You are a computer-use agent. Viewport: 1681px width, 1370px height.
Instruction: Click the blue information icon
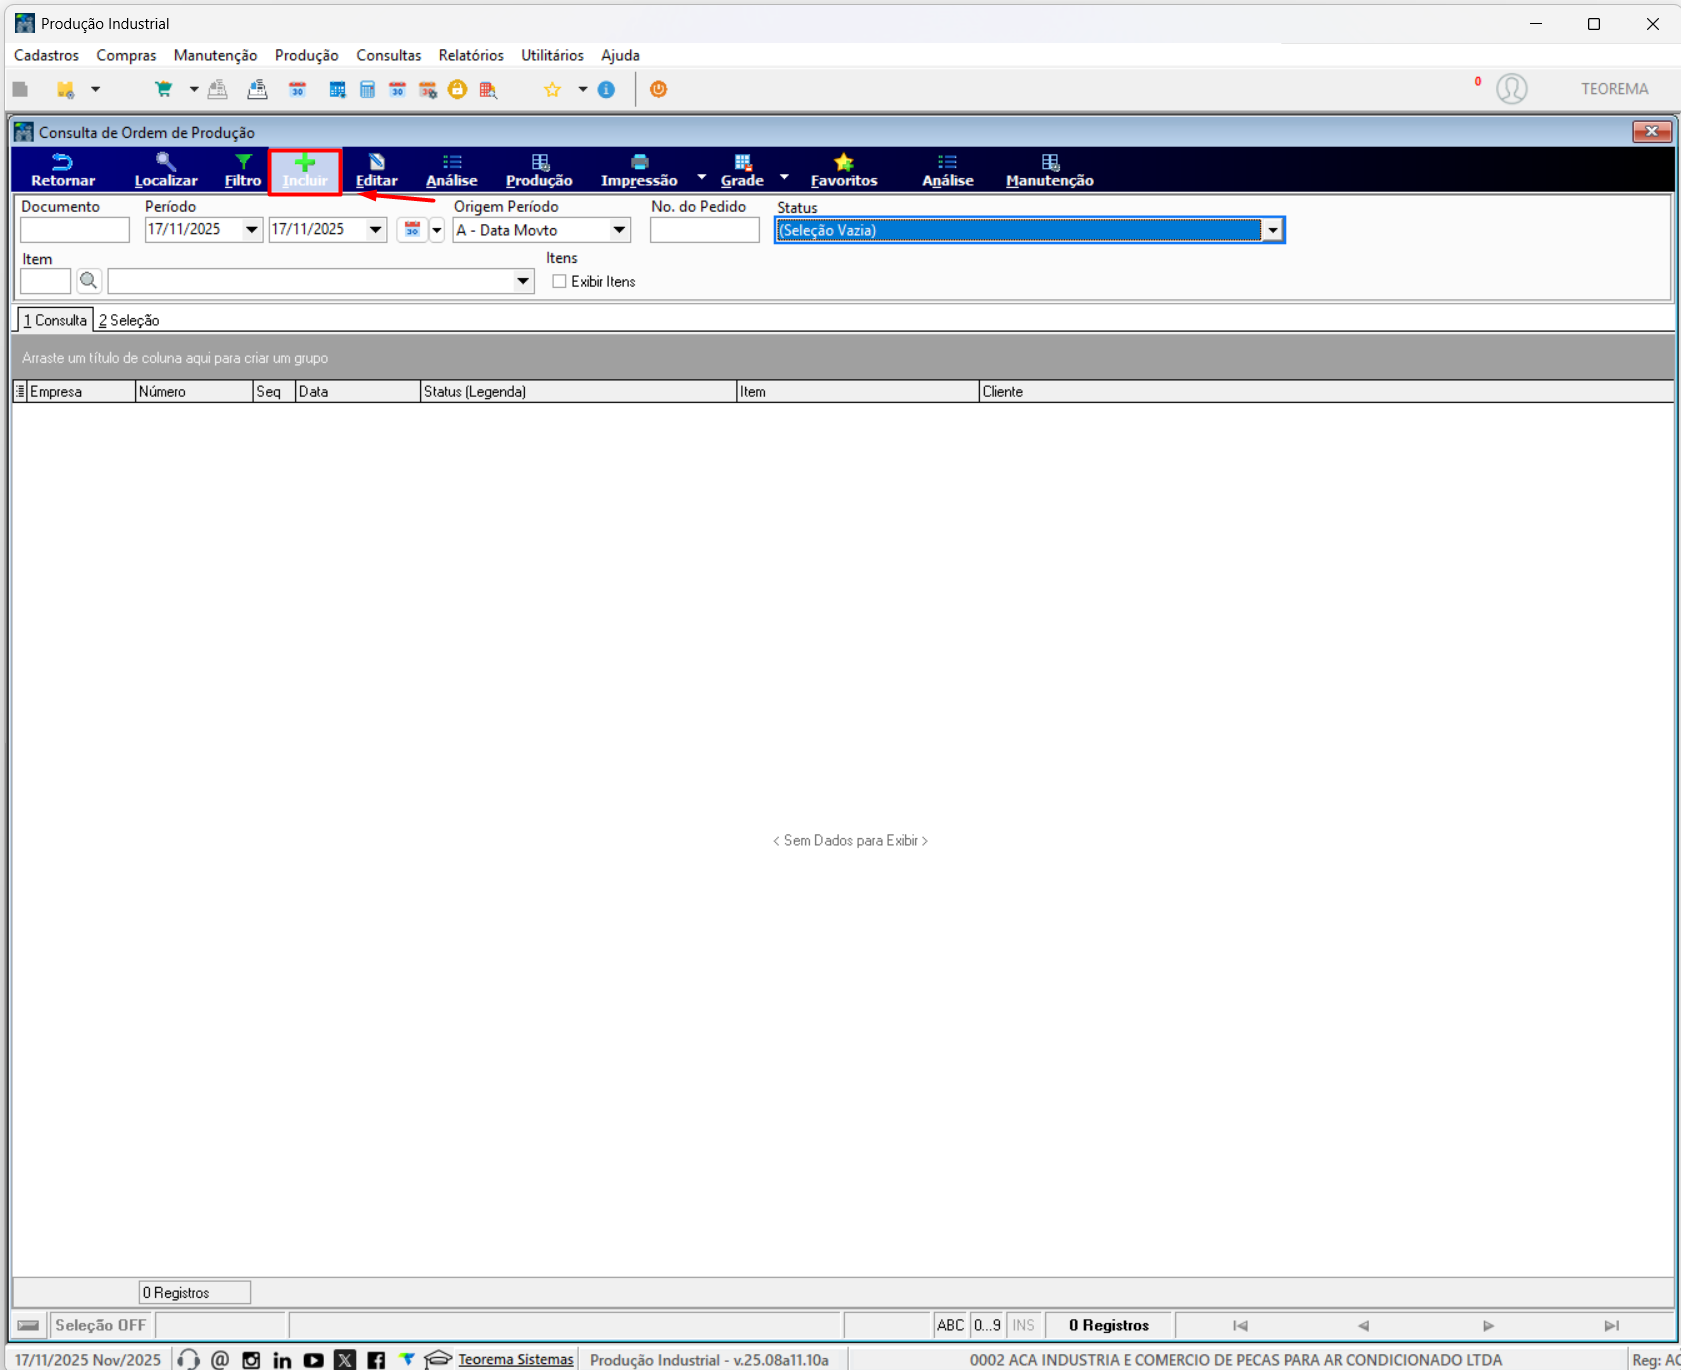606,89
